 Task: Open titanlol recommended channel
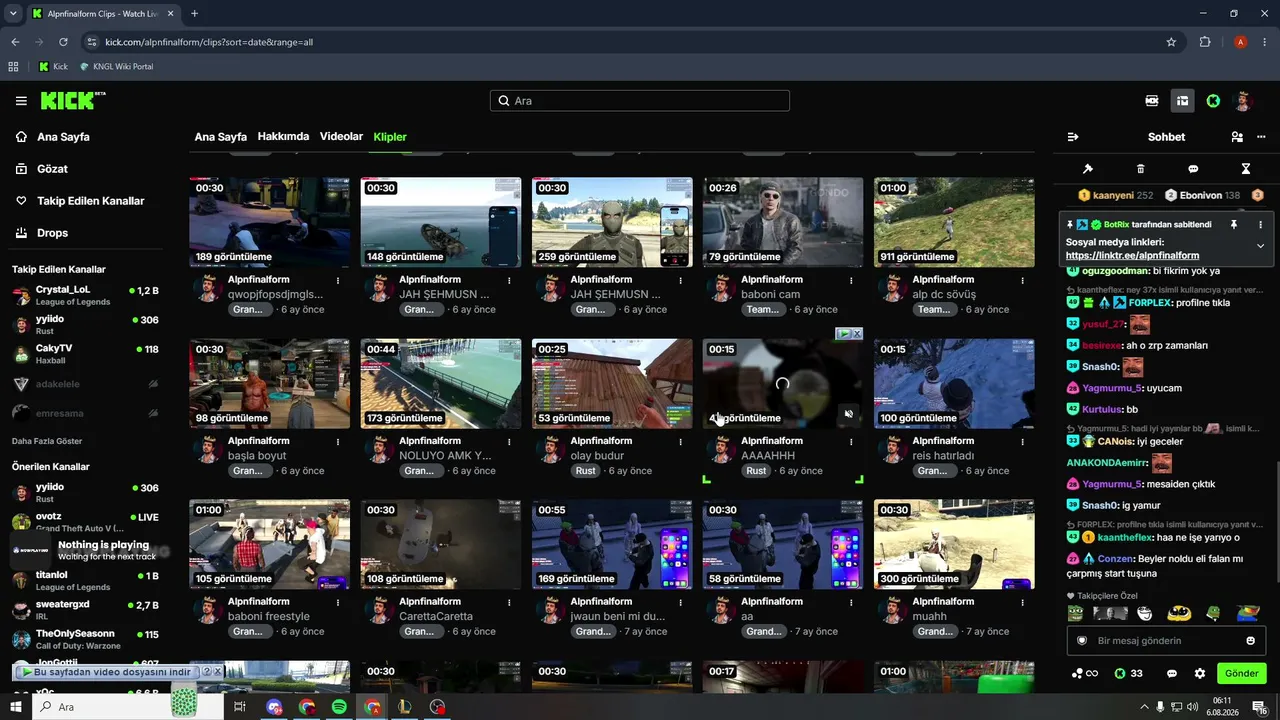[x=86, y=580]
